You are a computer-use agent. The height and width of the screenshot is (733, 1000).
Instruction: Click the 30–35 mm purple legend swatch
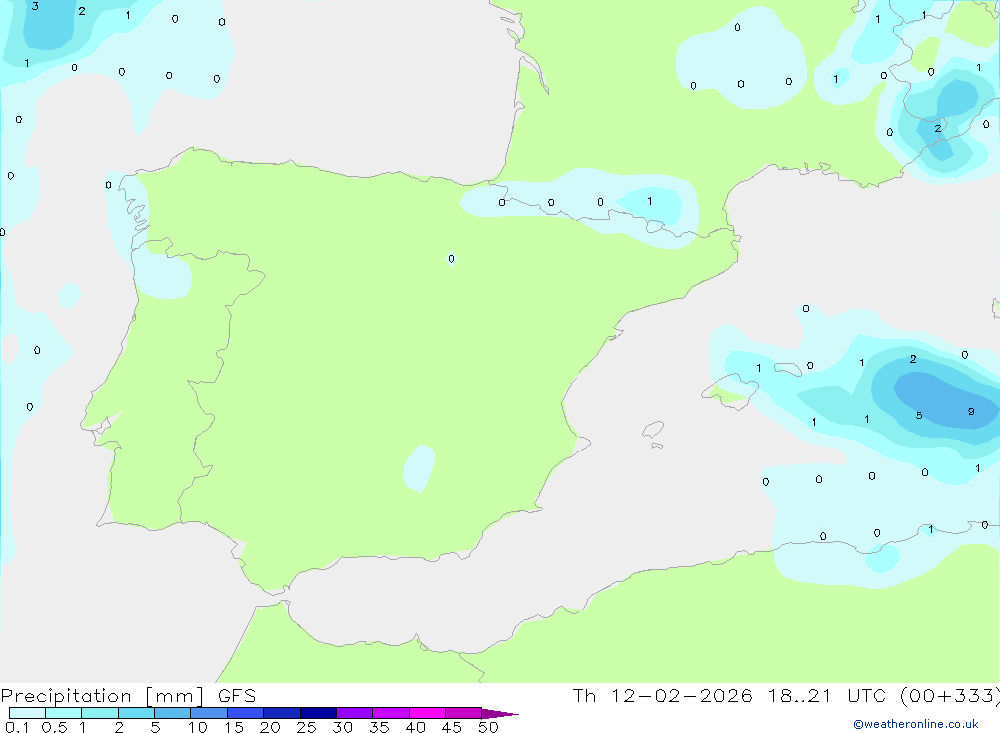354,713
